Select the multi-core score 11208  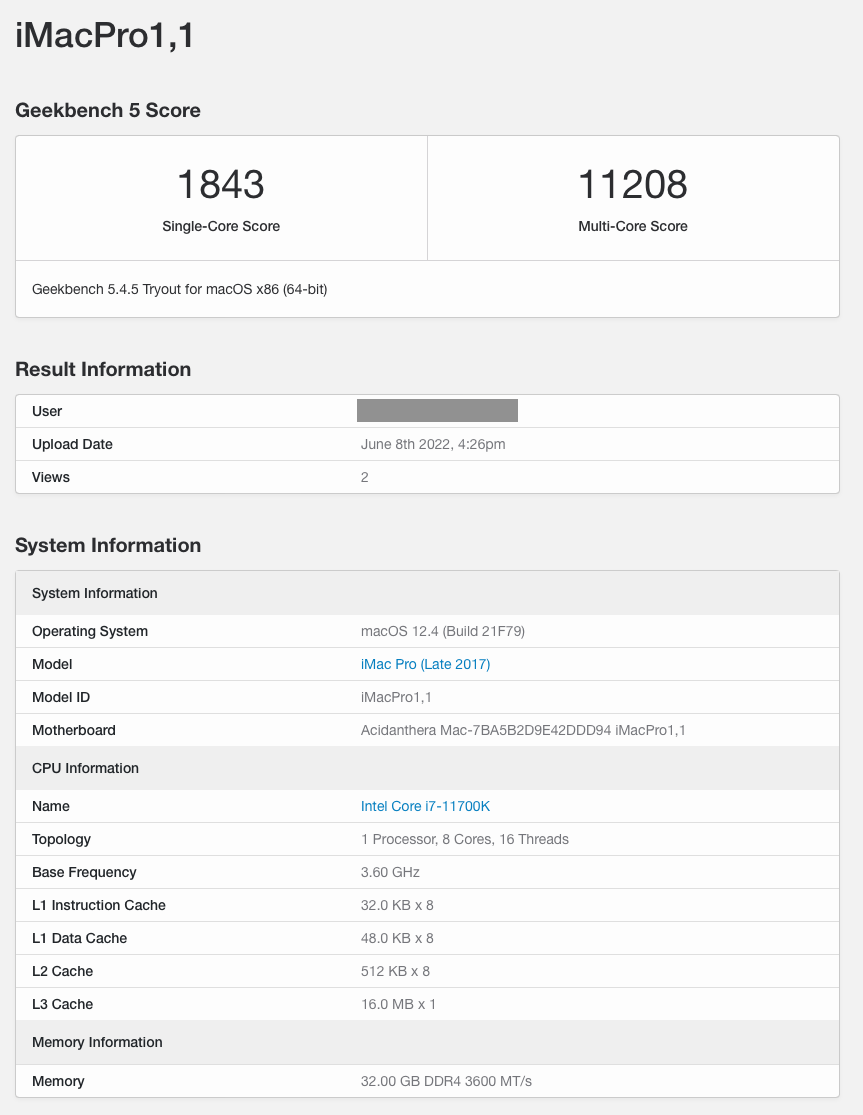click(x=633, y=184)
